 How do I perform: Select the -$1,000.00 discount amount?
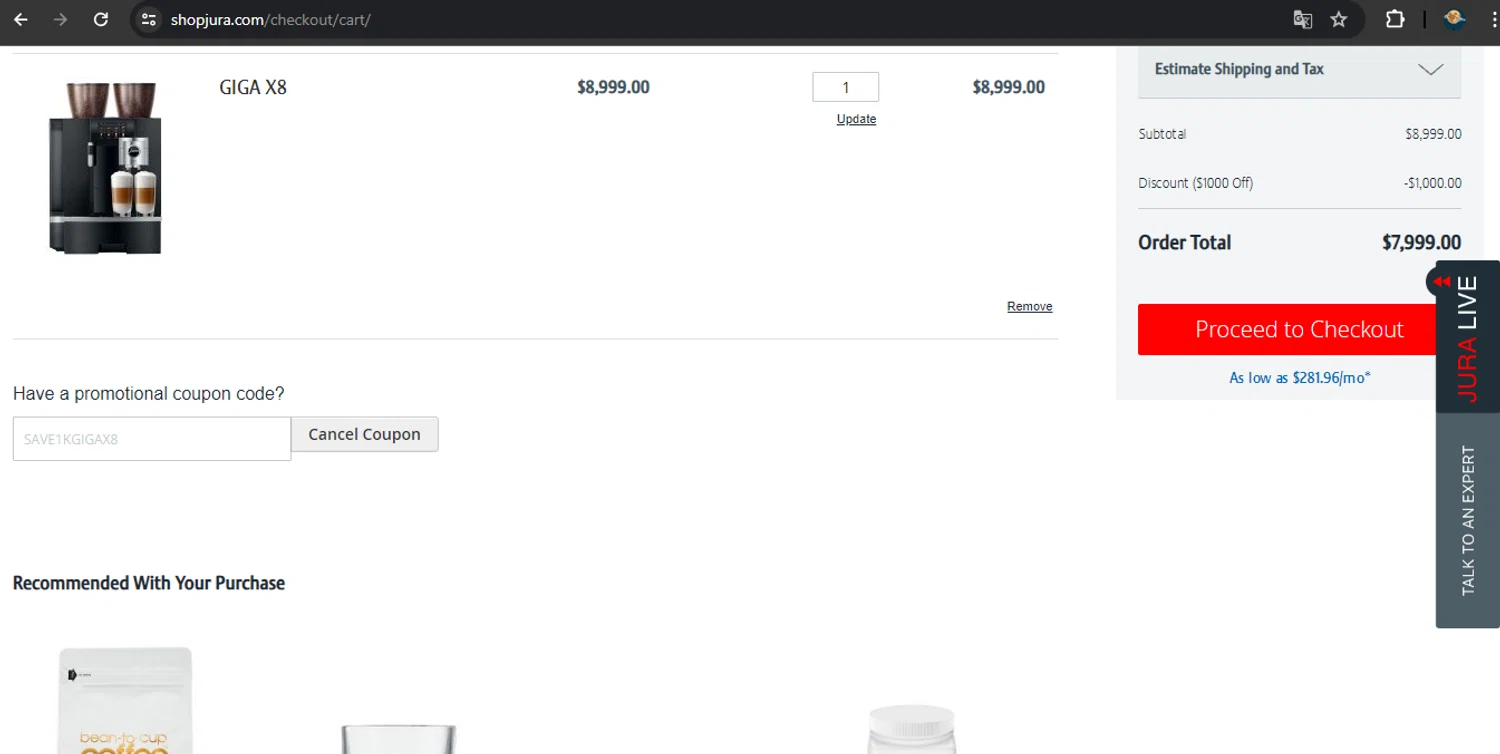point(1432,183)
